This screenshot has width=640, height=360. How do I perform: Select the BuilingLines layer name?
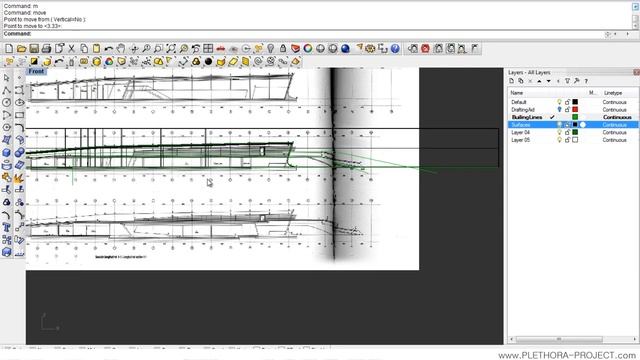point(527,117)
